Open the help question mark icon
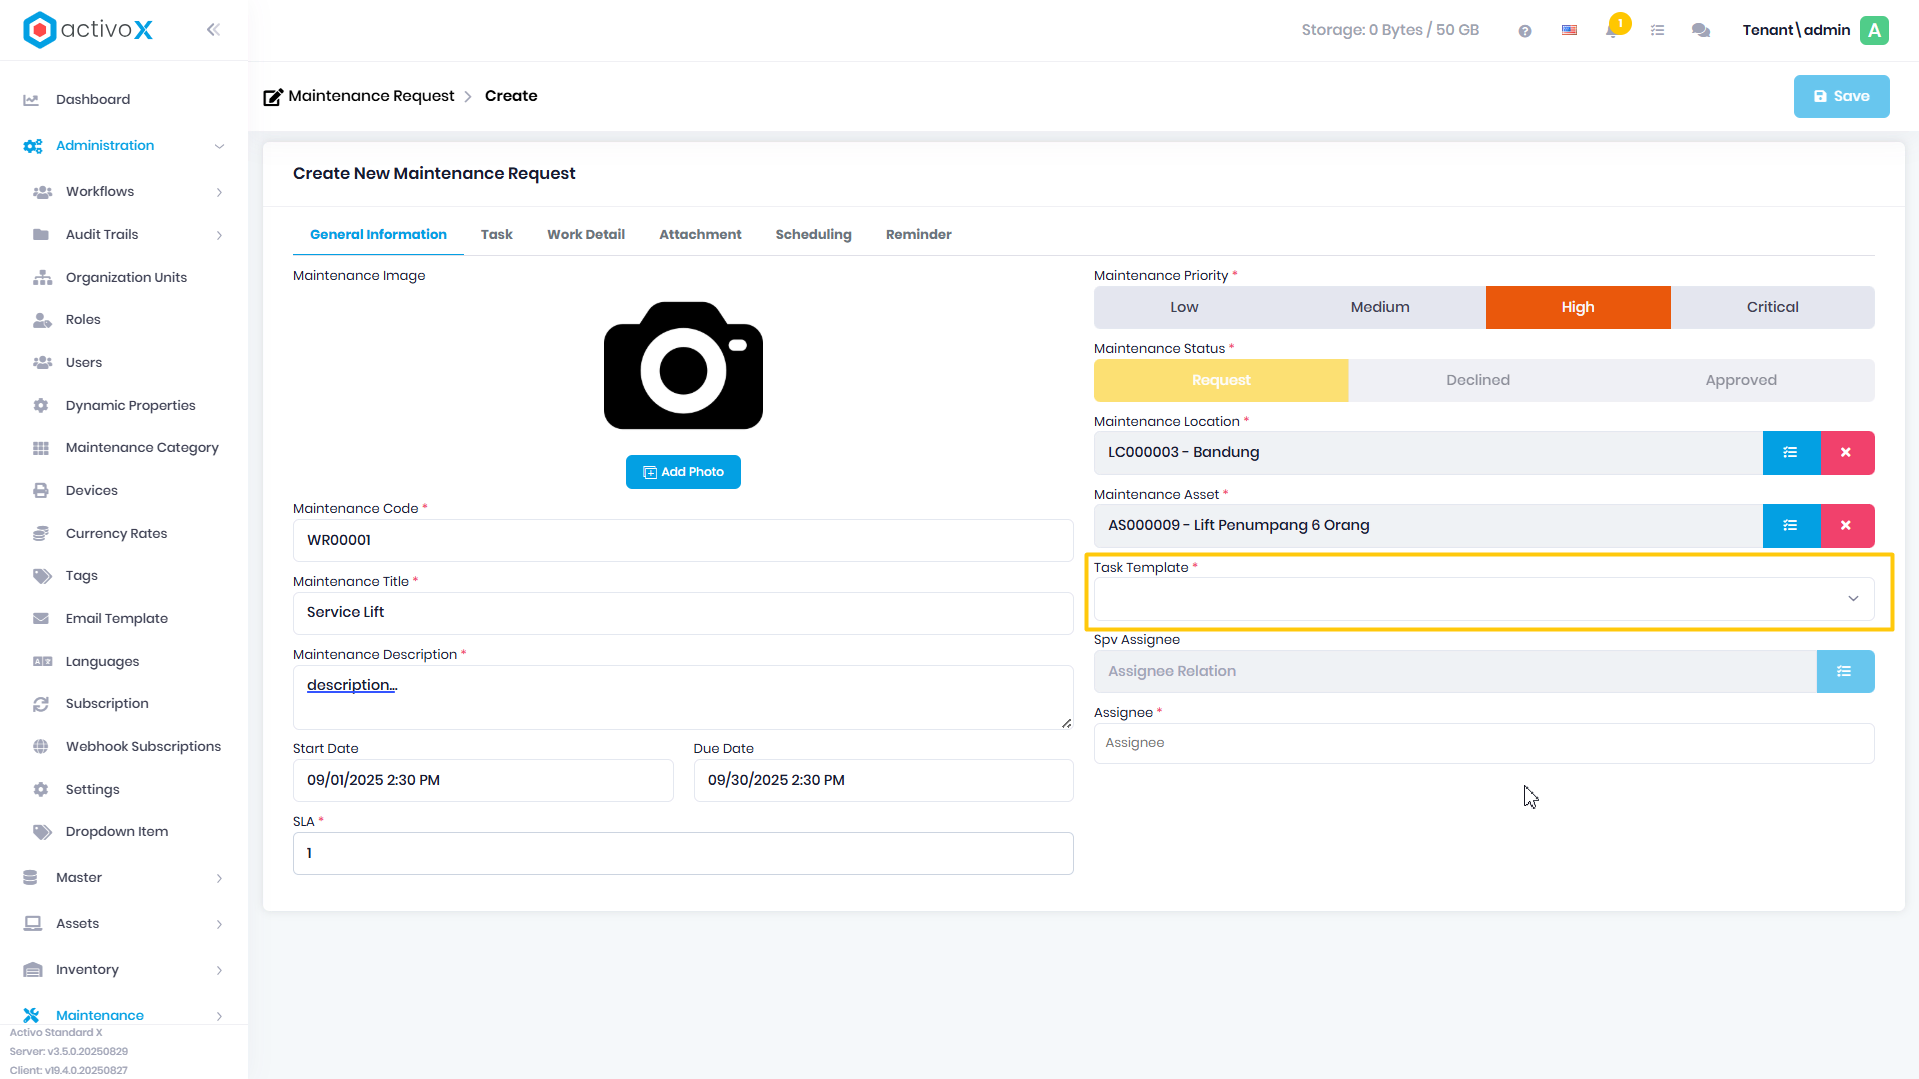Image resolution: width=1919 pixels, height=1079 pixels. tap(1524, 31)
